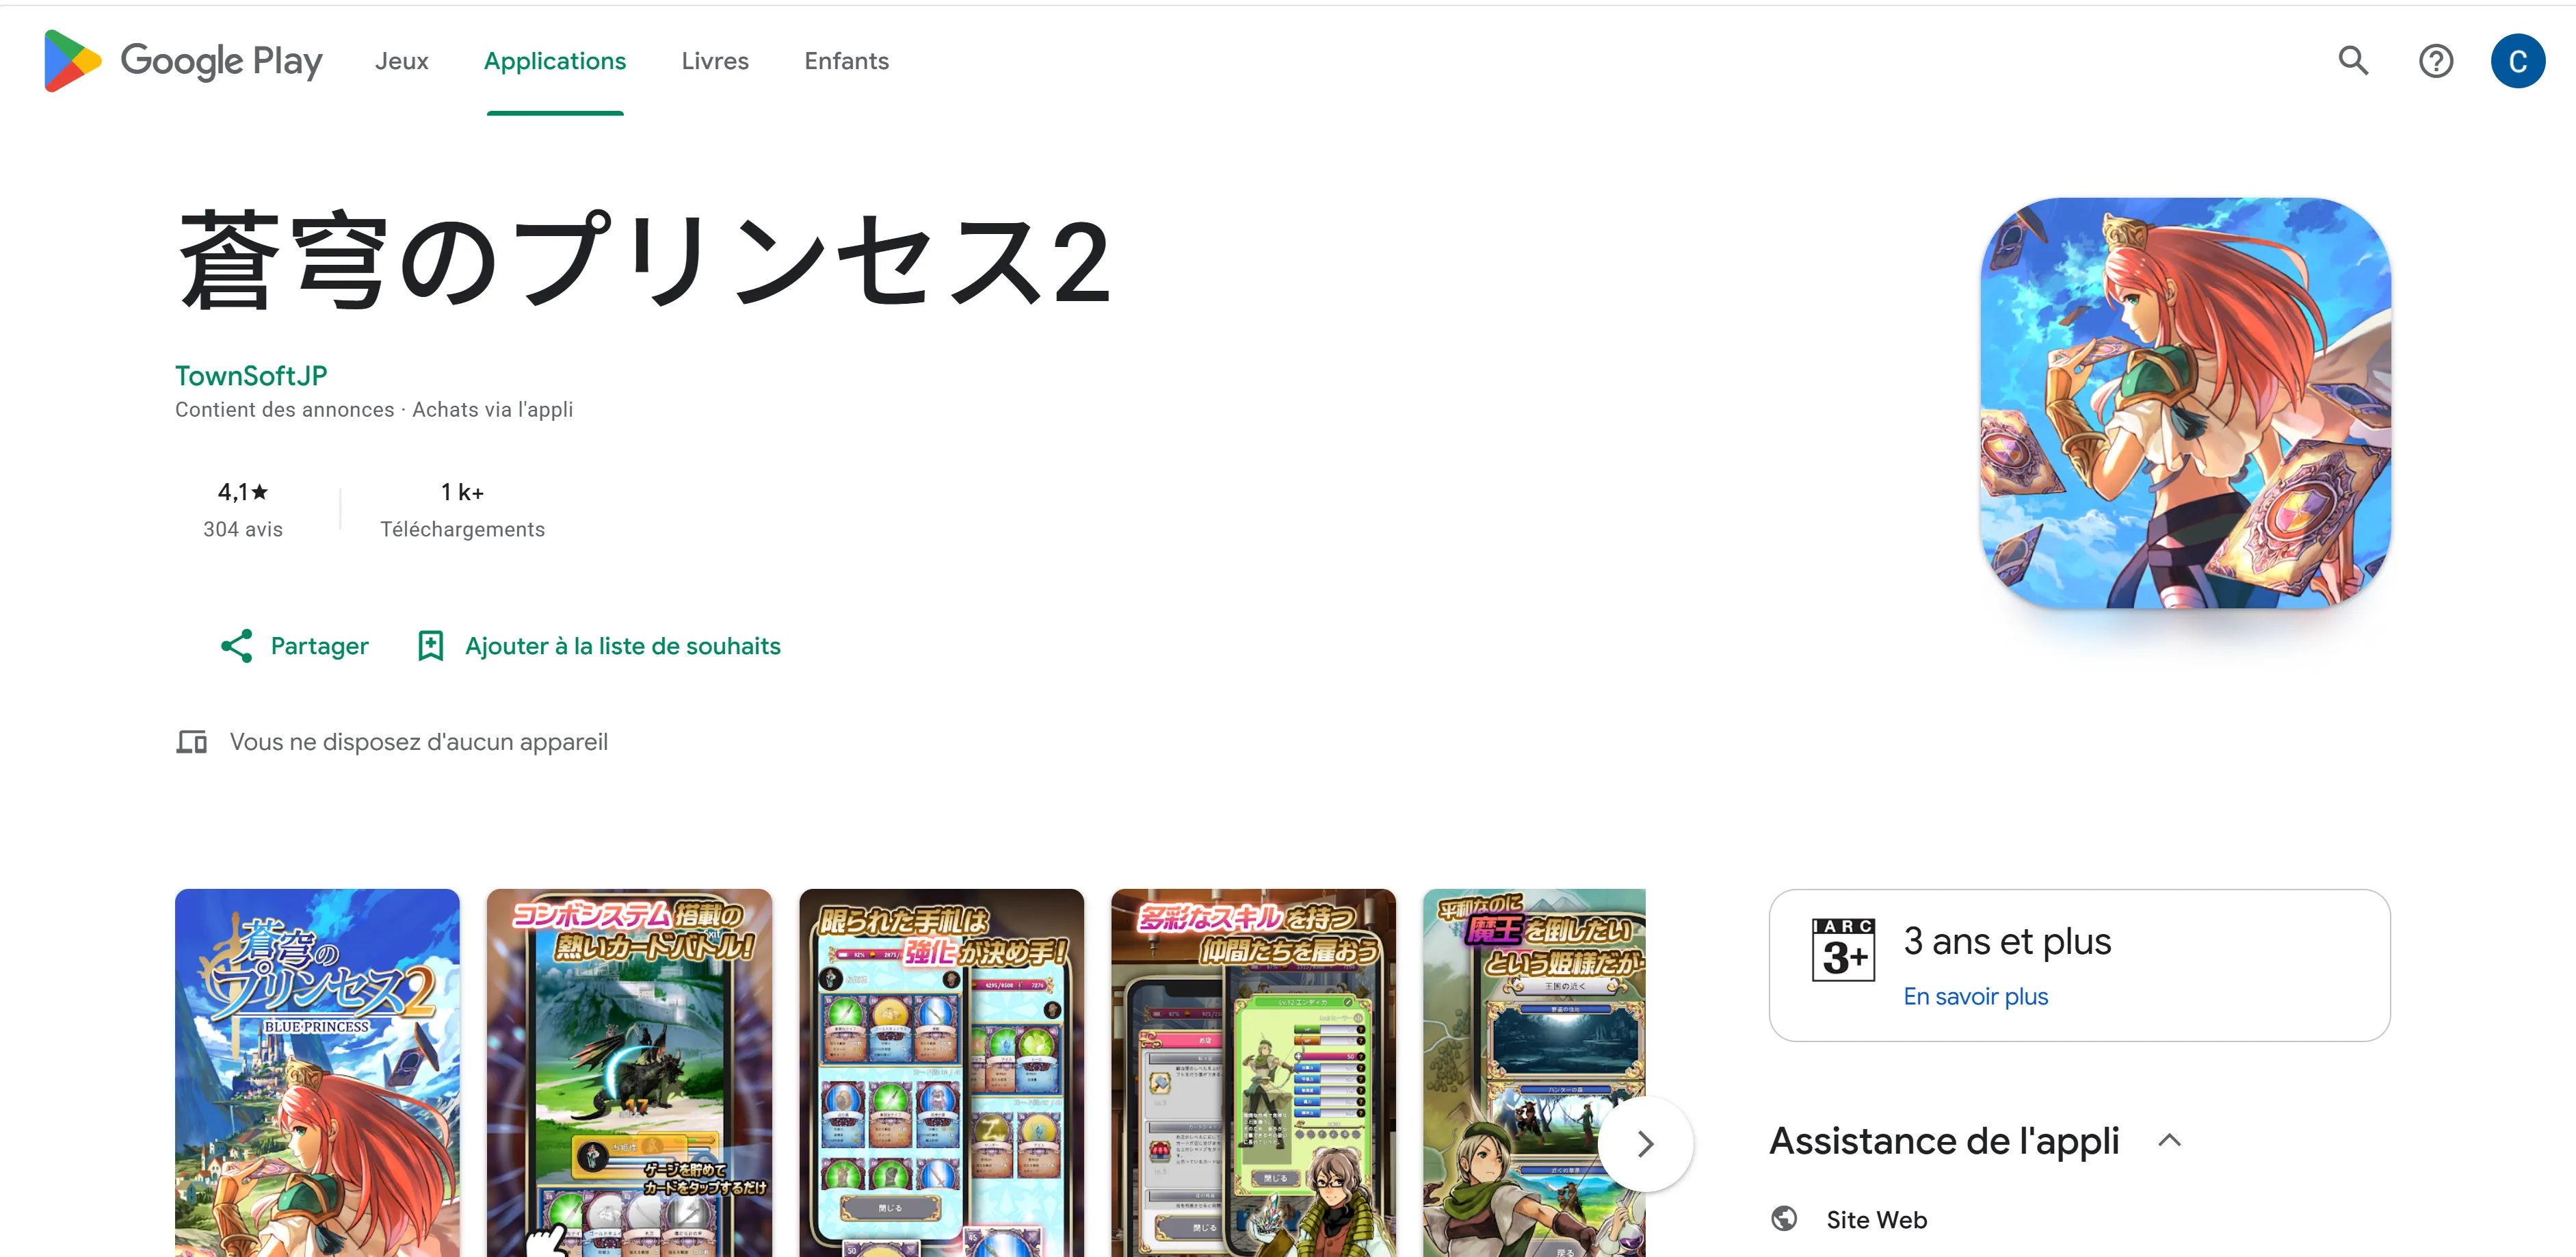Click the Partager share icon
This screenshot has width=2576, height=1257.
(237, 646)
